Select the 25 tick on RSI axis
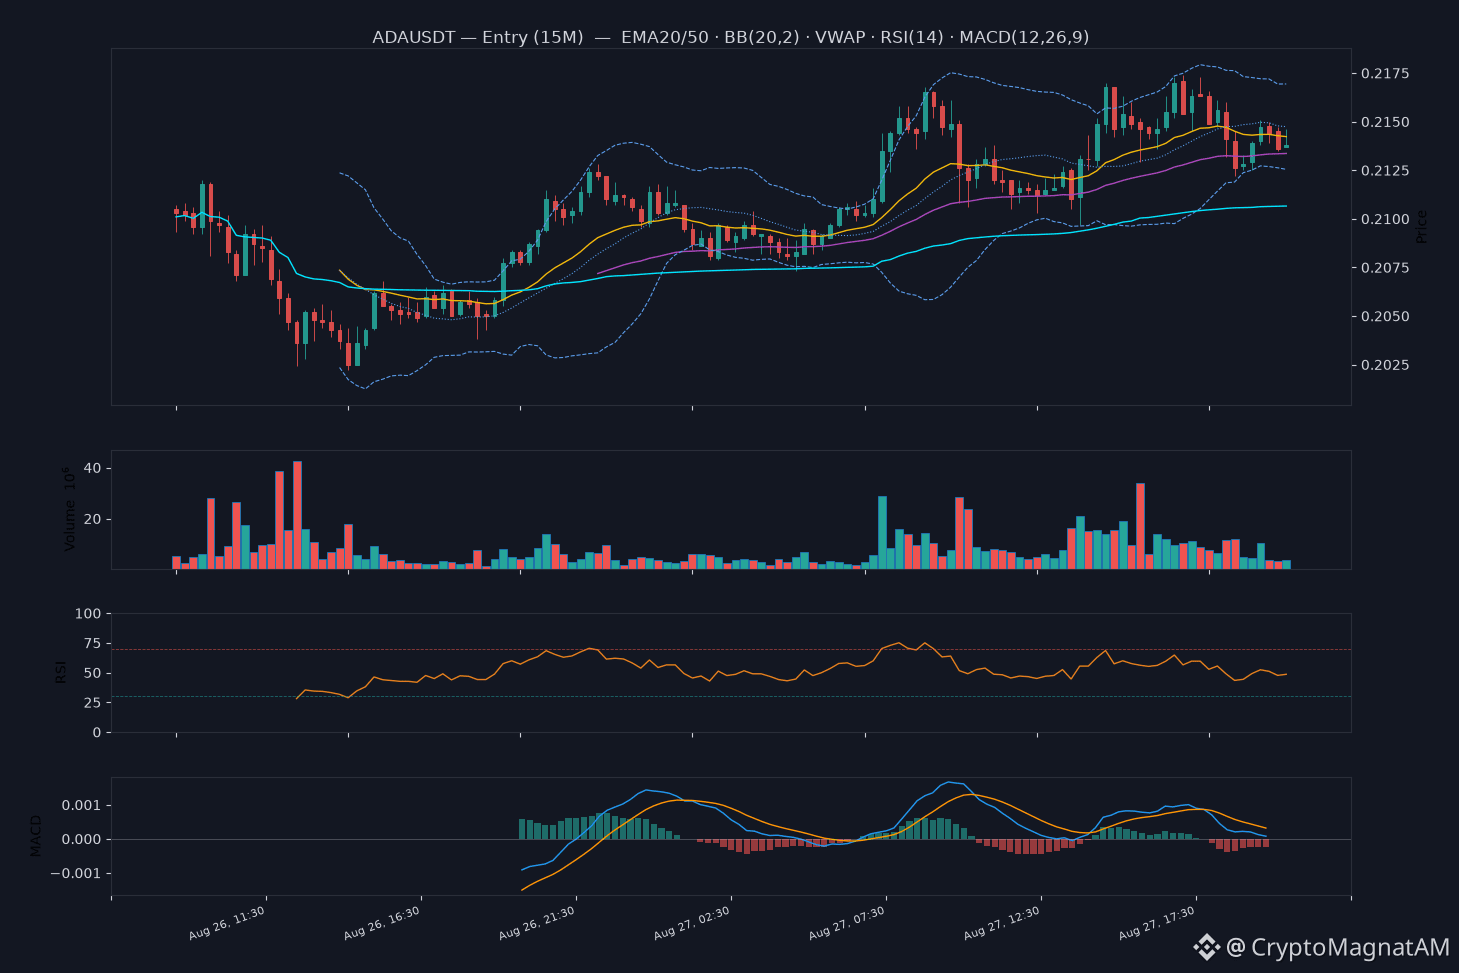This screenshot has width=1459, height=973. (x=93, y=702)
